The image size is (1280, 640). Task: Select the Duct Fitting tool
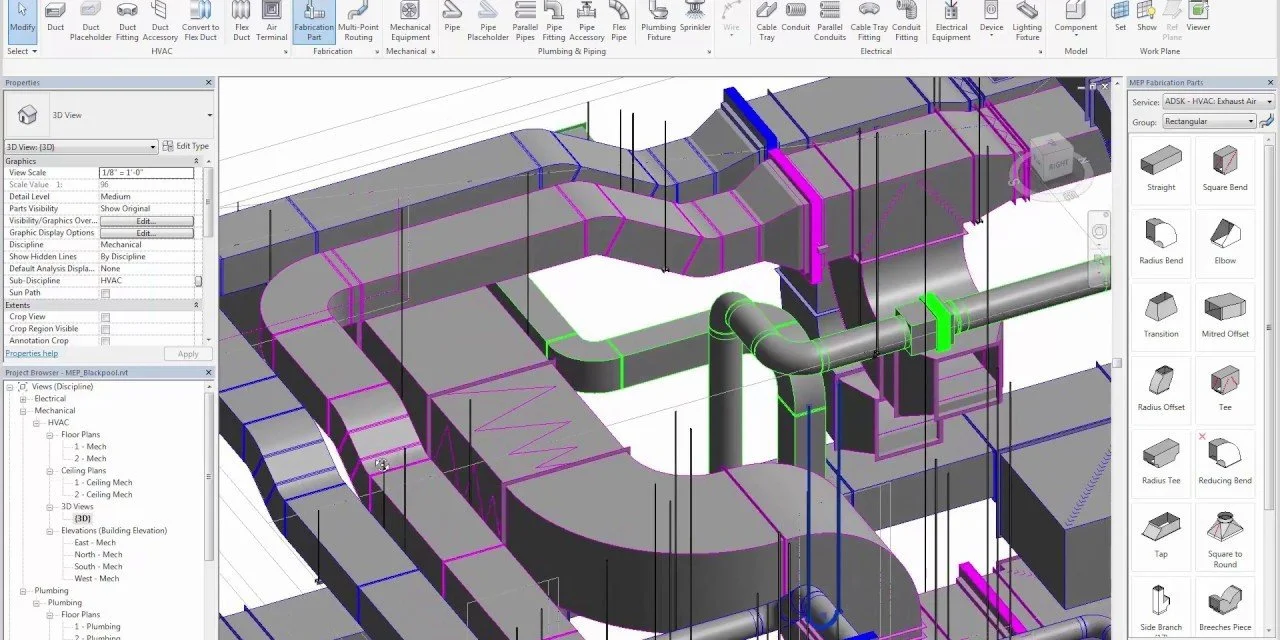pos(127,20)
